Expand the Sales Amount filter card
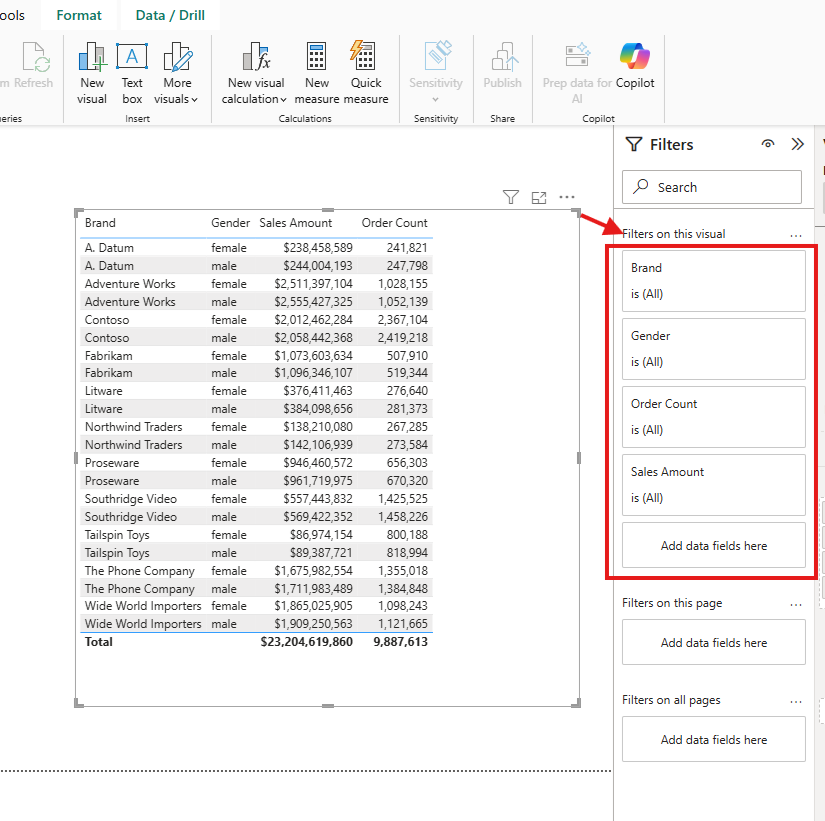Screen dimensions: 825x821 pyautogui.click(x=714, y=485)
